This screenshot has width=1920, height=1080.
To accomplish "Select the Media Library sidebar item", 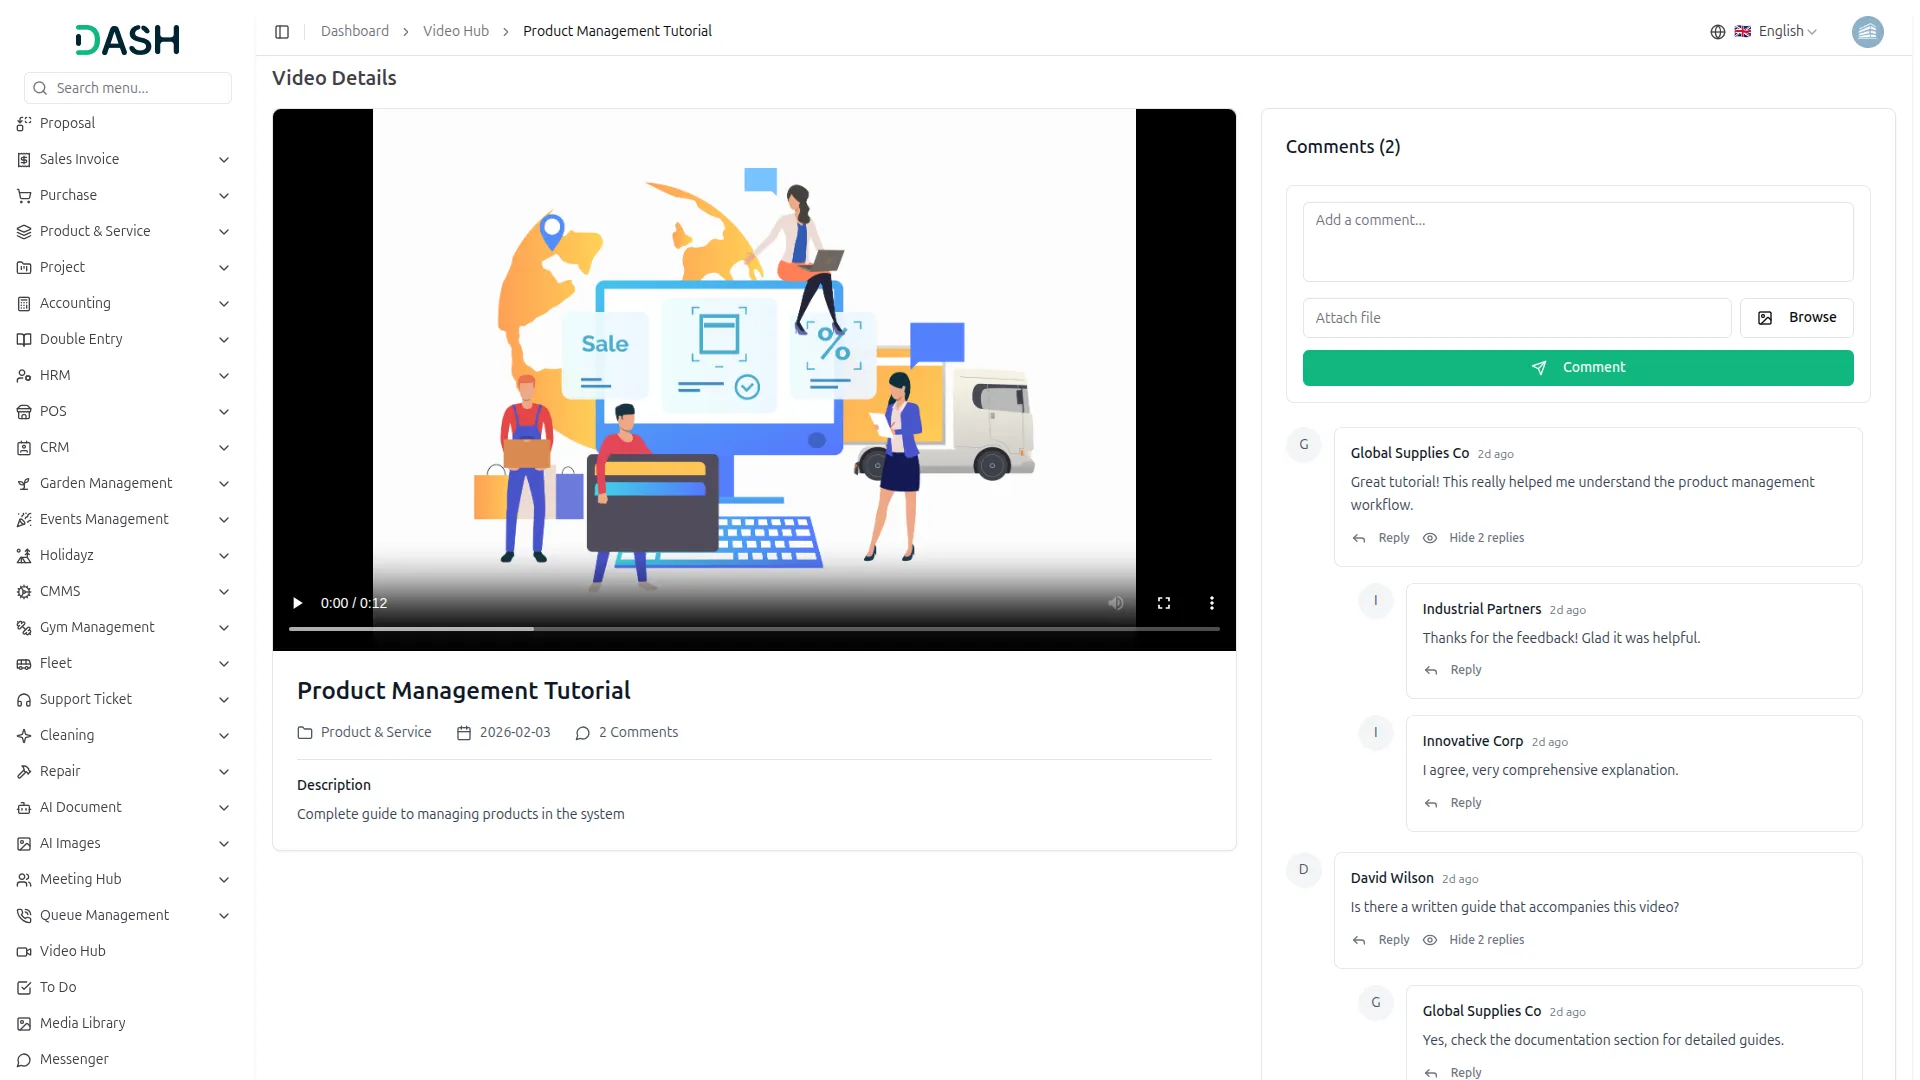I will click(x=82, y=1023).
